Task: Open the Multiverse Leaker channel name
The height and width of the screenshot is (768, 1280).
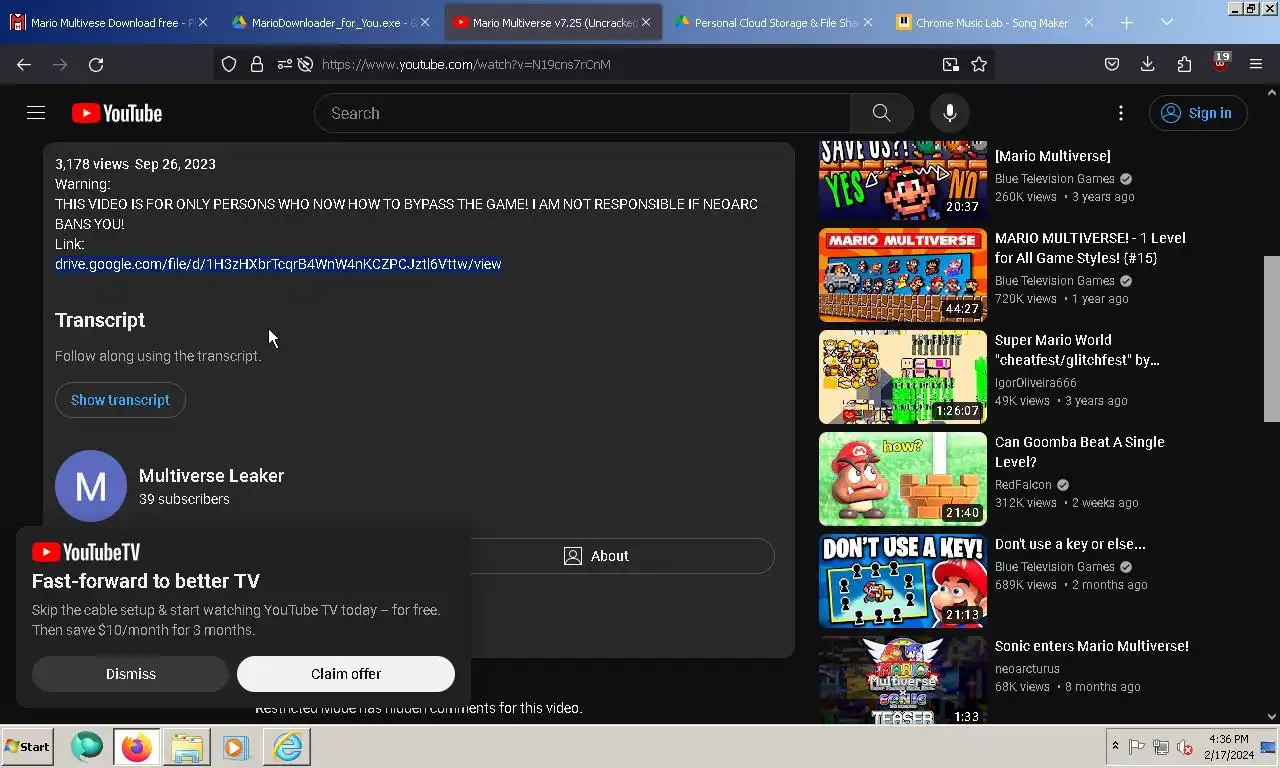Action: click(x=211, y=476)
